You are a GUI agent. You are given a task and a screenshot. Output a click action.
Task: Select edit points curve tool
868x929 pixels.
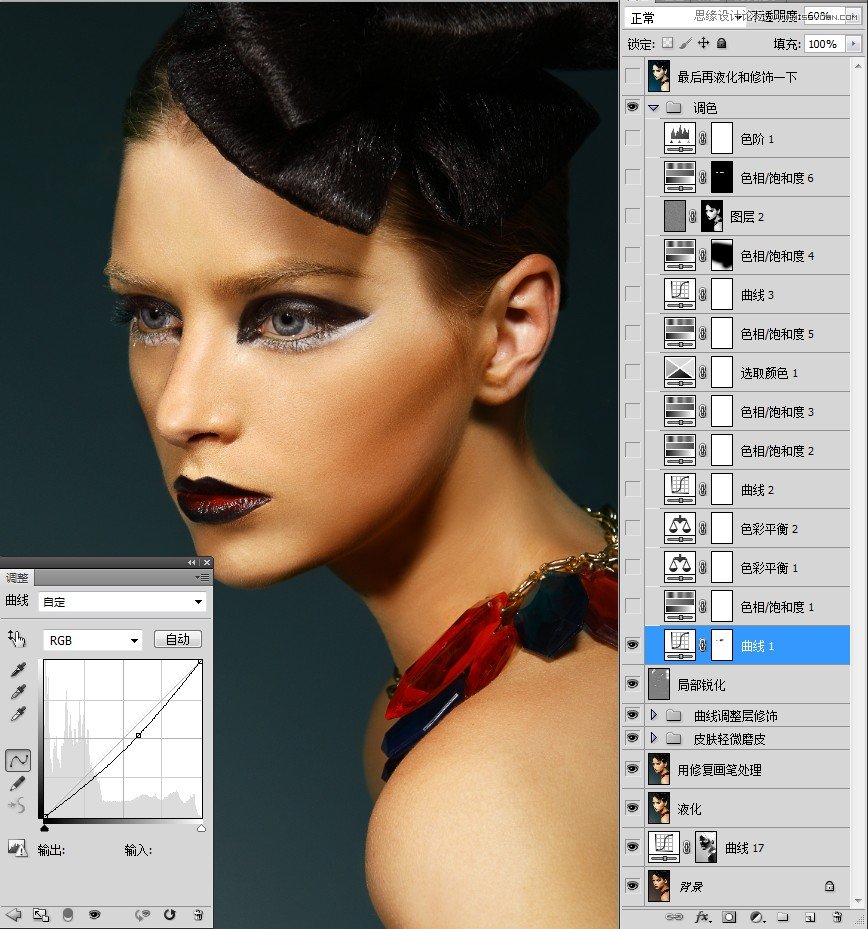[18, 760]
